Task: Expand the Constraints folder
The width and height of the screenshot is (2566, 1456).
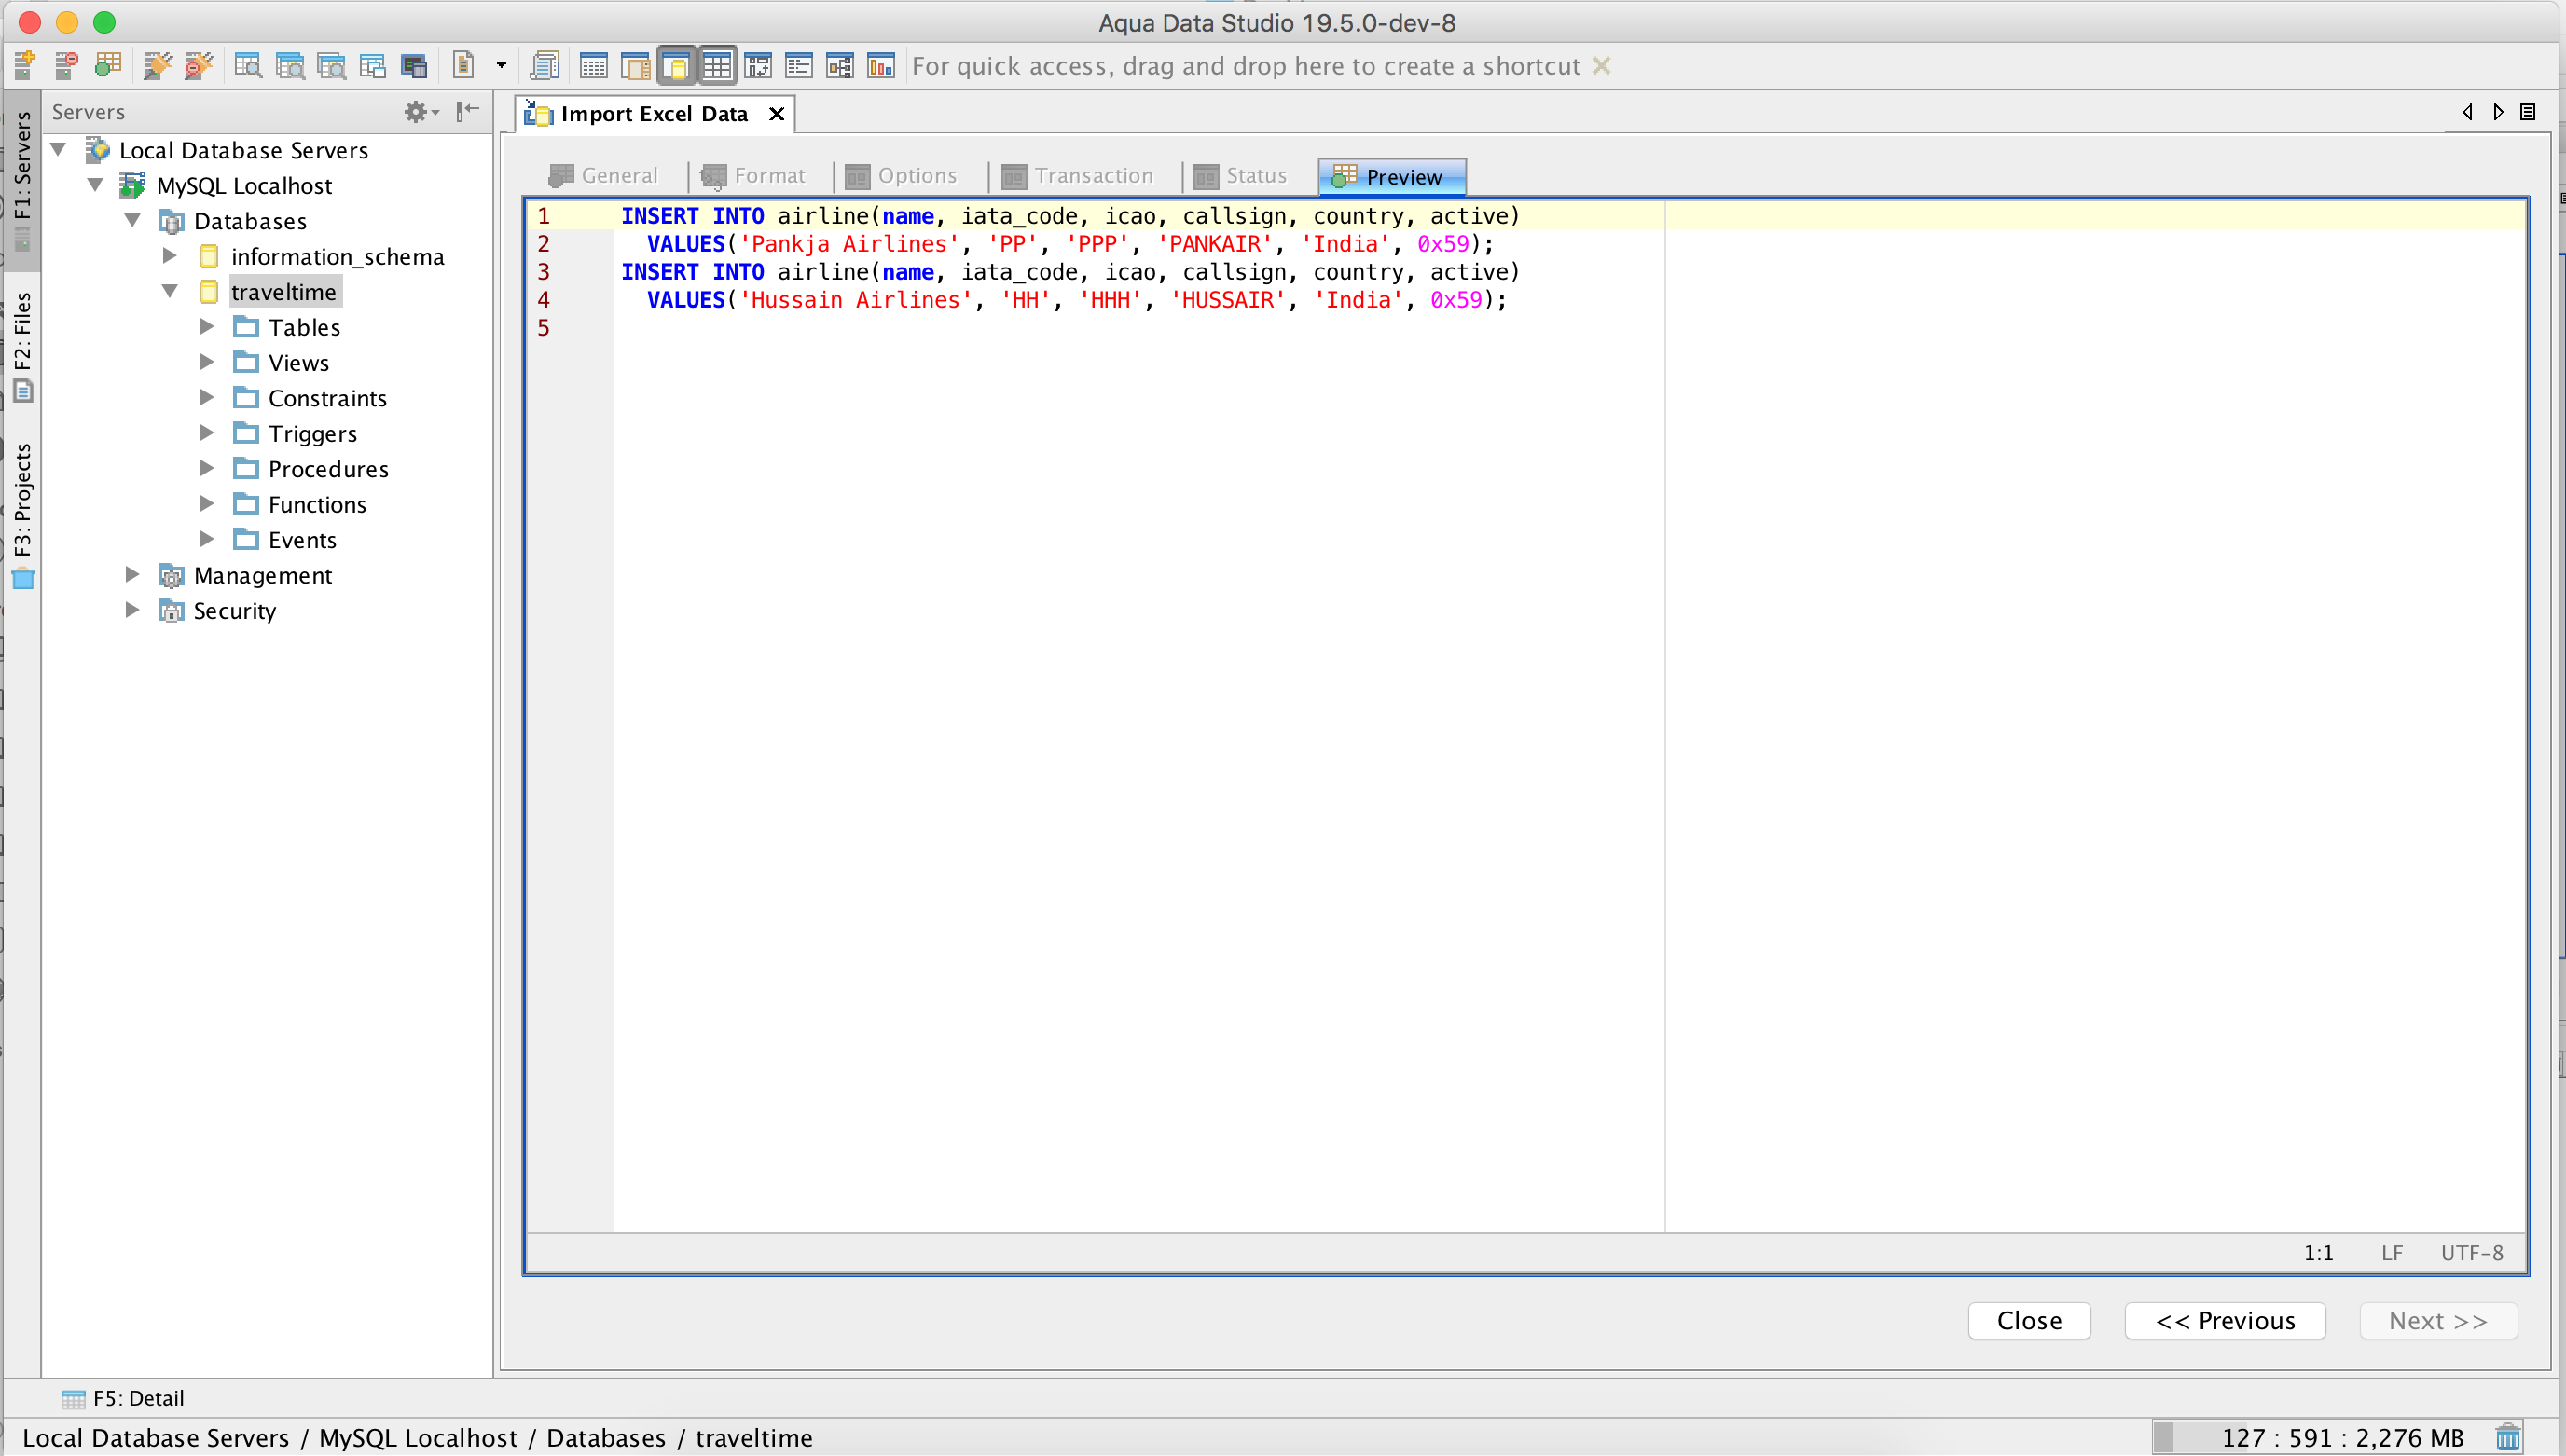Action: 207,397
